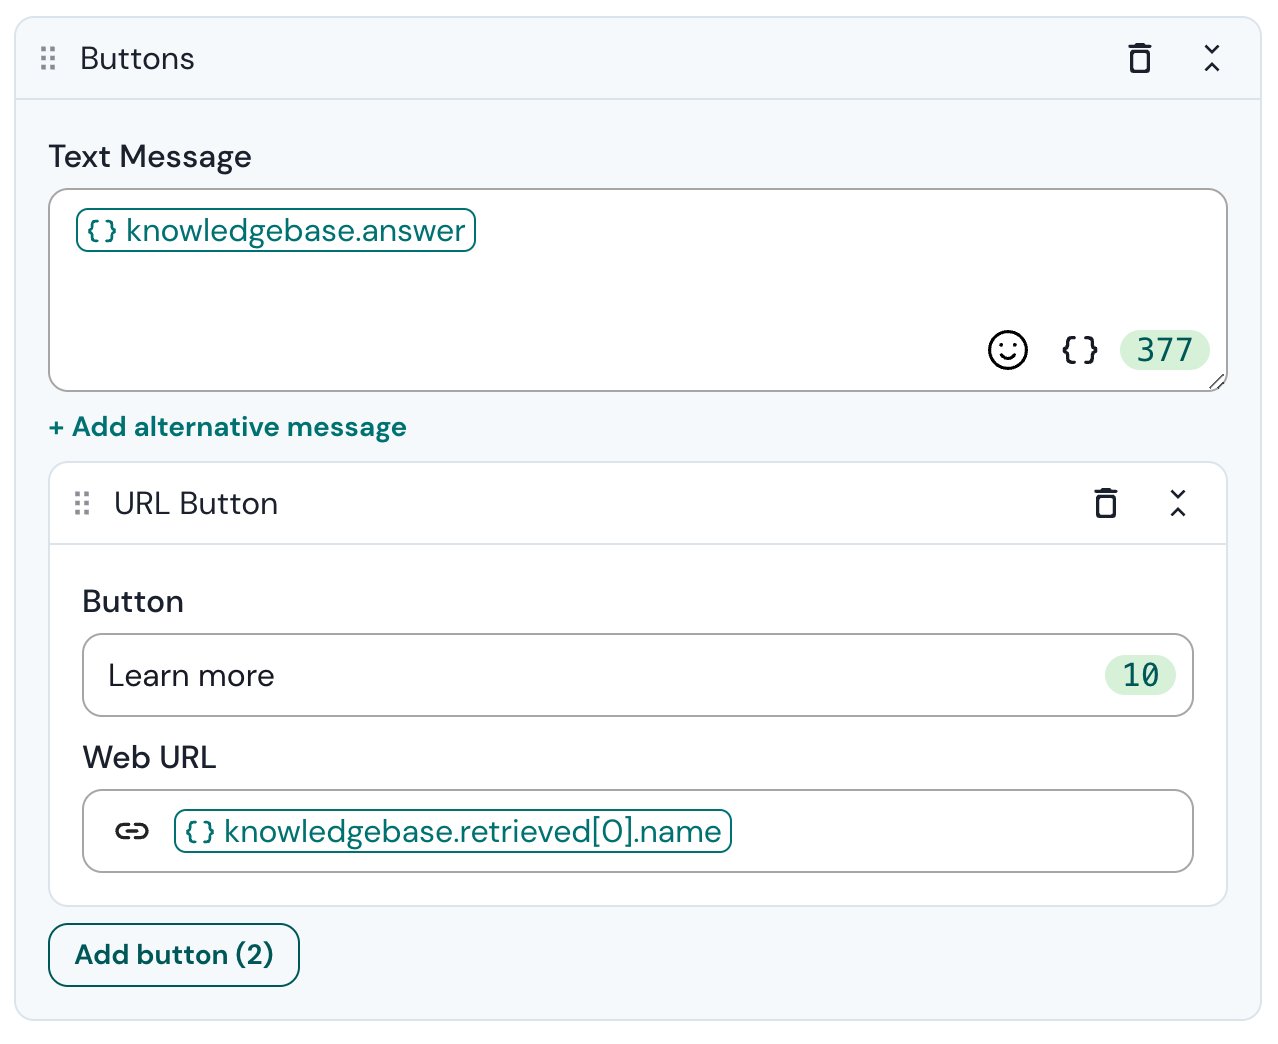This screenshot has width=1278, height=1044.
Task: Click the character counter showing 10
Action: coord(1140,675)
